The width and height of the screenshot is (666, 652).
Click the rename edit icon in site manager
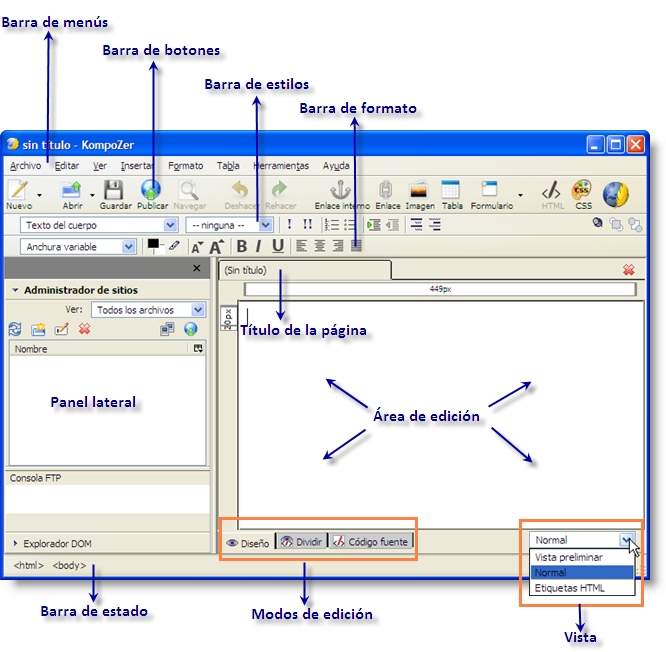(x=62, y=329)
